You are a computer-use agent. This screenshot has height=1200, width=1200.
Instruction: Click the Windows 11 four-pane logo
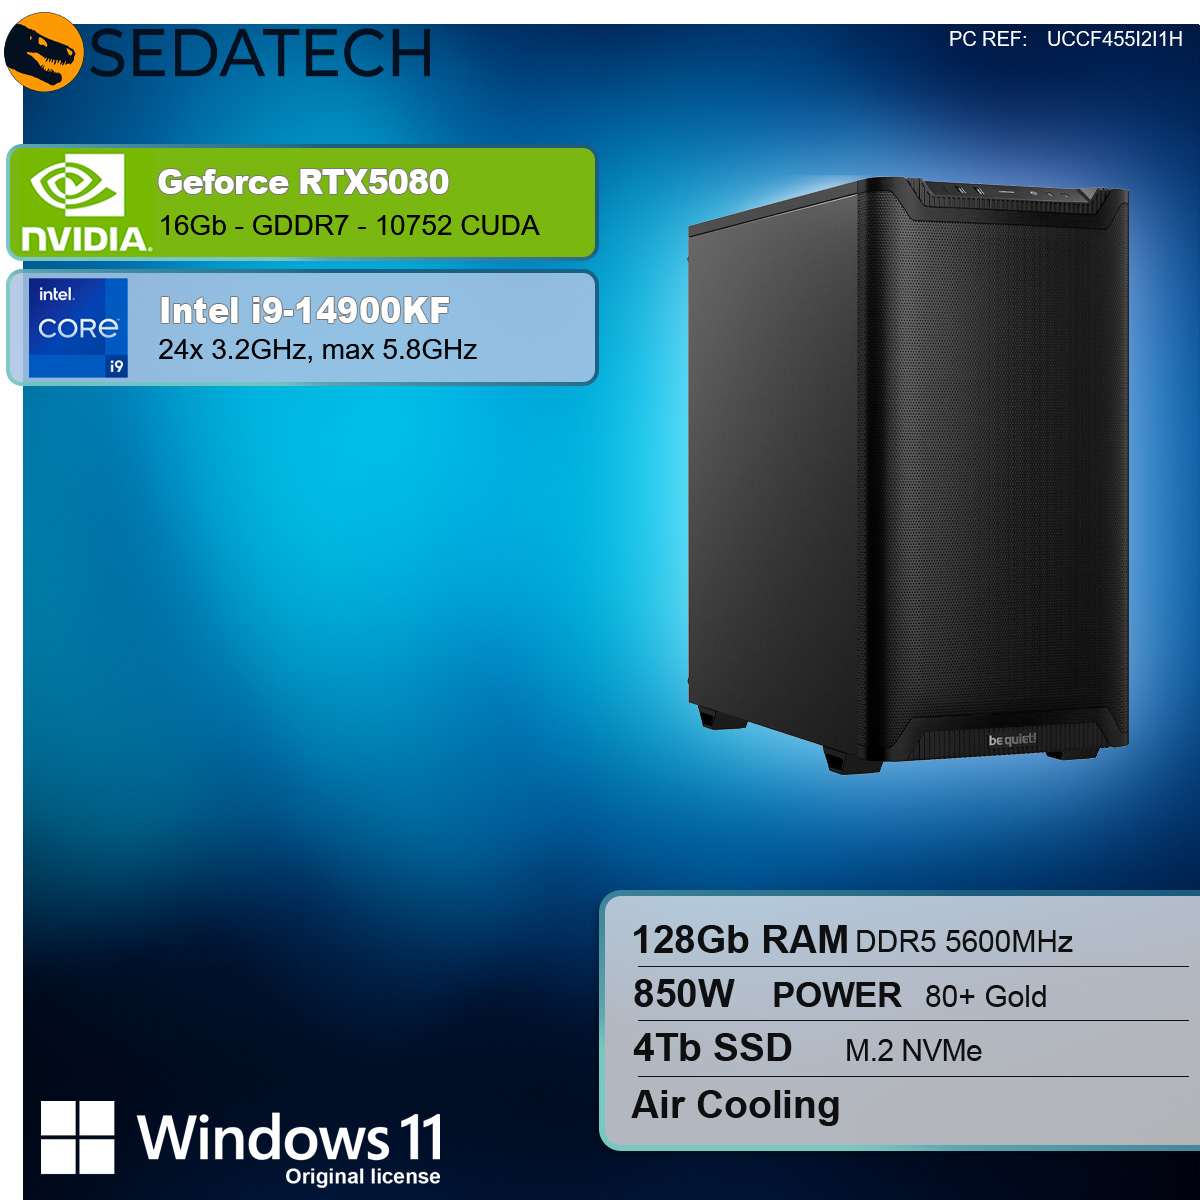coord(78,1138)
